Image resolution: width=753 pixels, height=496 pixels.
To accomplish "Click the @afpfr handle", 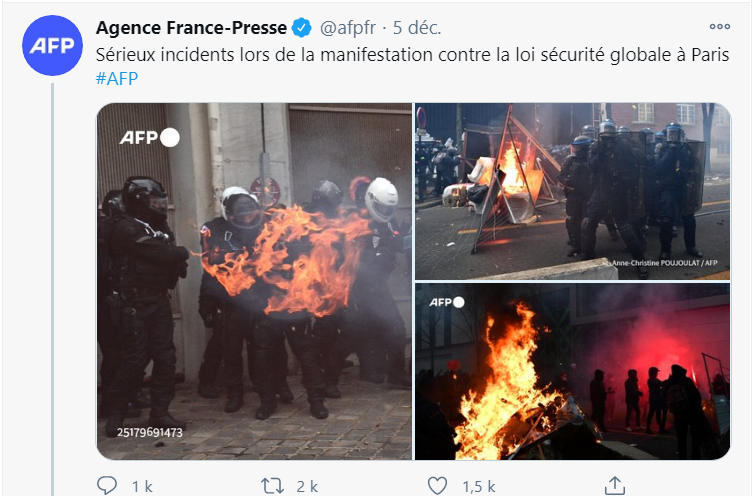I will pyautogui.click(x=348, y=28).
